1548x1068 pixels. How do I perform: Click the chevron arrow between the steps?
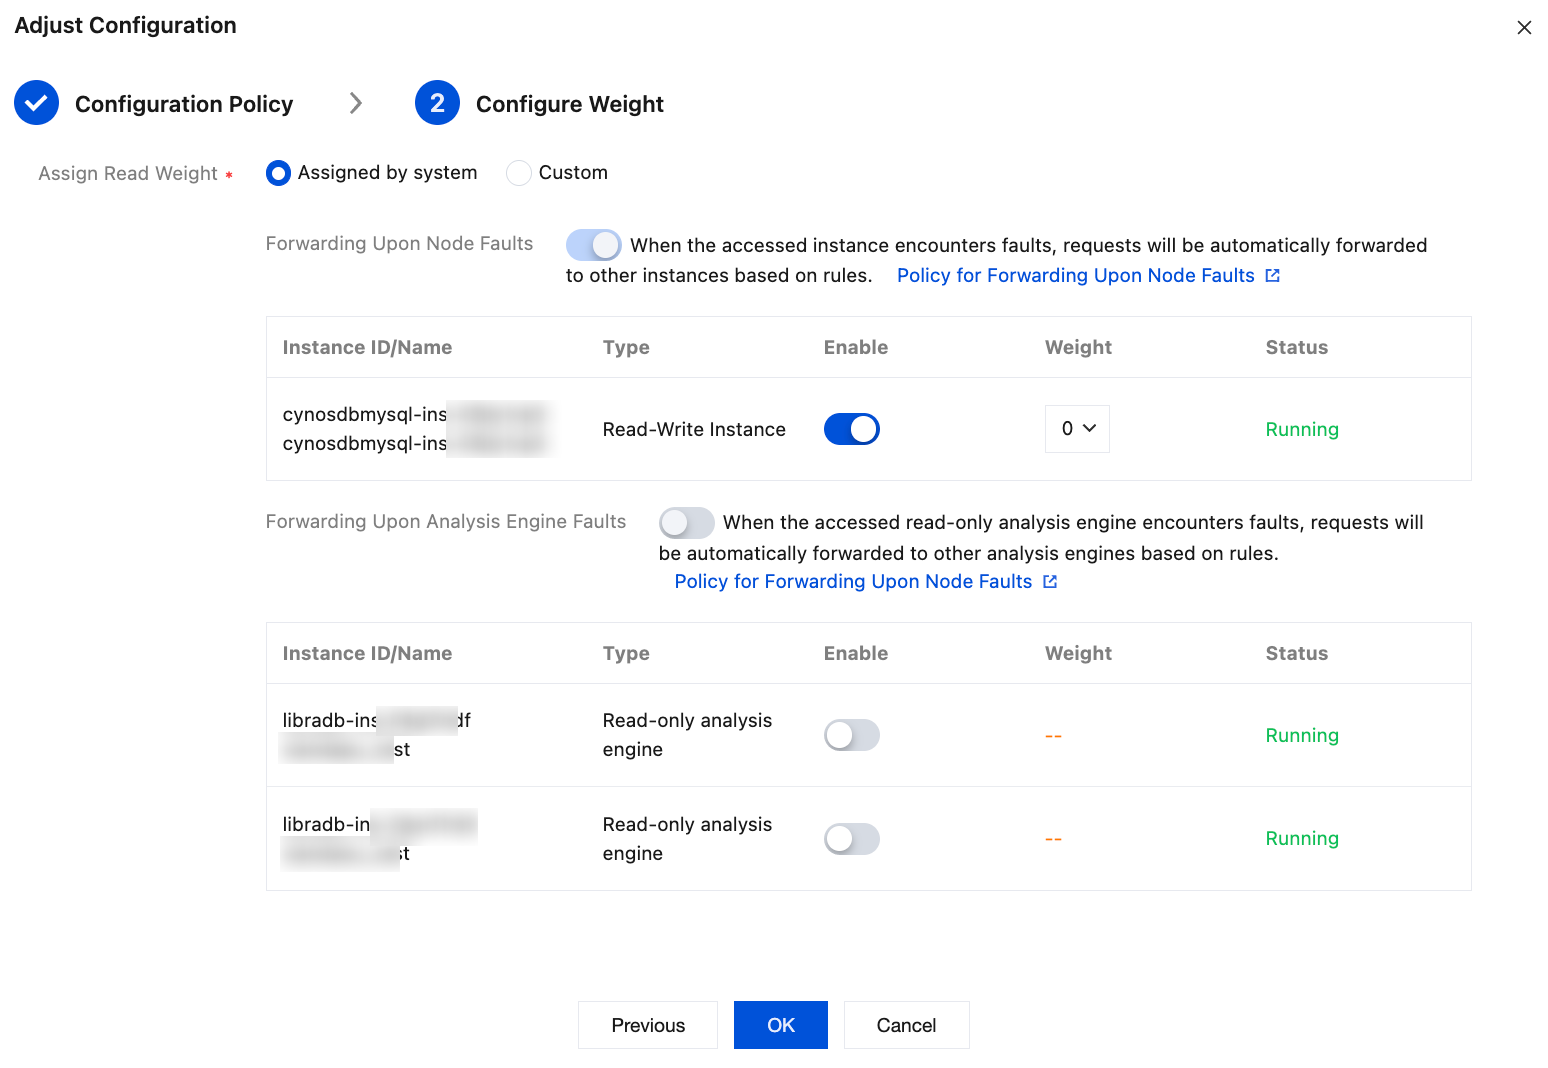(x=355, y=103)
